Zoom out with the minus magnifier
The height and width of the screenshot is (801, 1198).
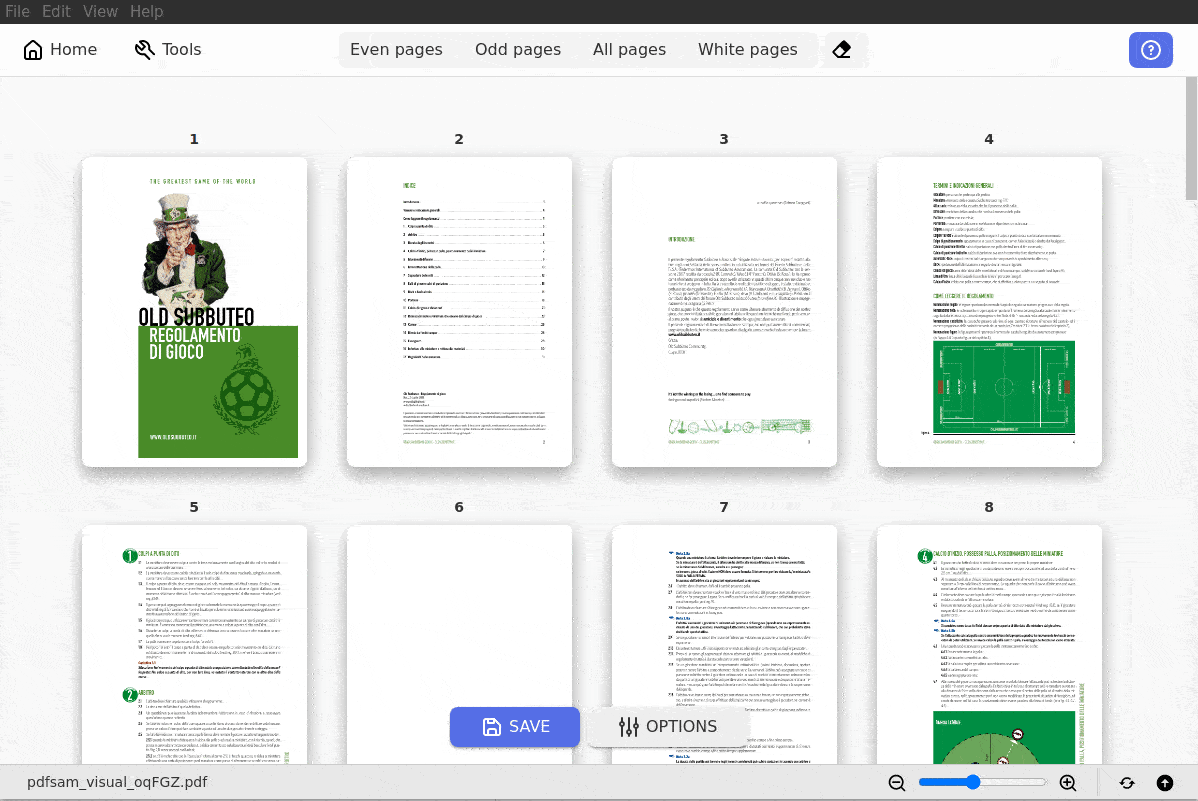click(897, 783)
